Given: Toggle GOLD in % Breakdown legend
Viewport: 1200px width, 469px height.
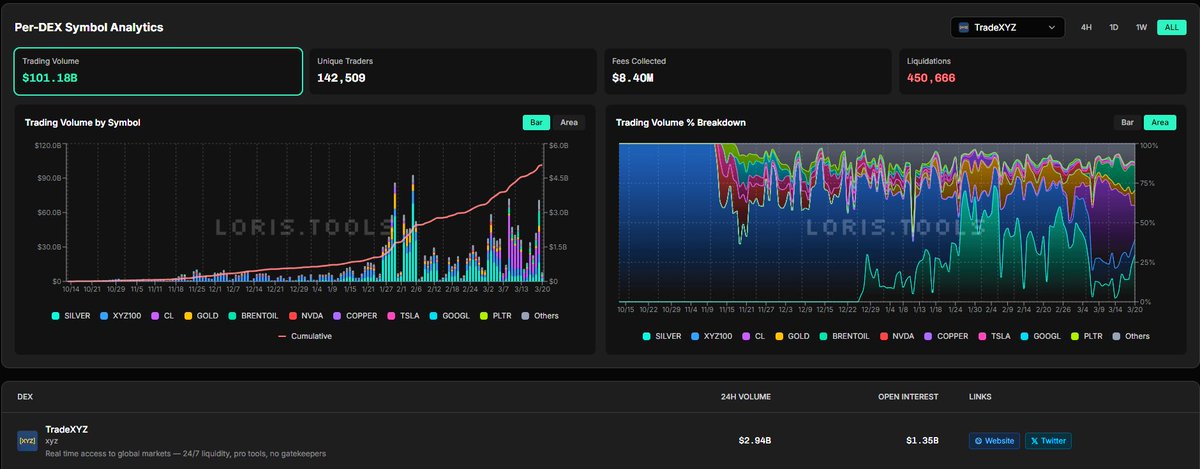Looking at the screenshot, I should [x=793, y=336].
